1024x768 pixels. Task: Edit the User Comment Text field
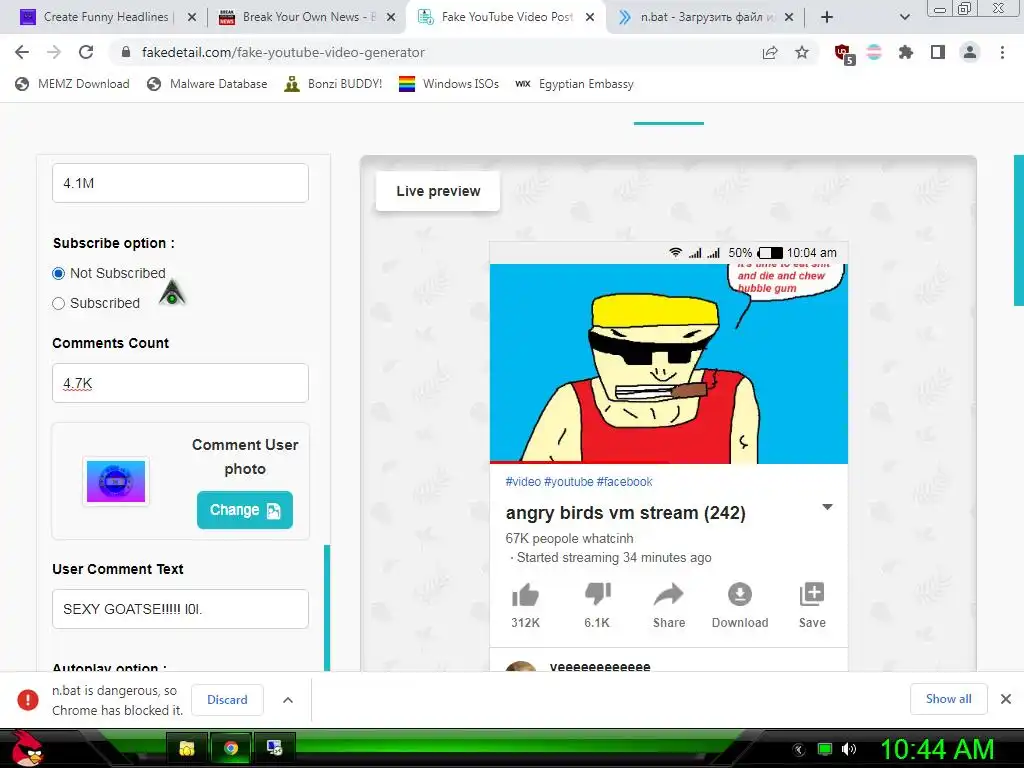180,609
